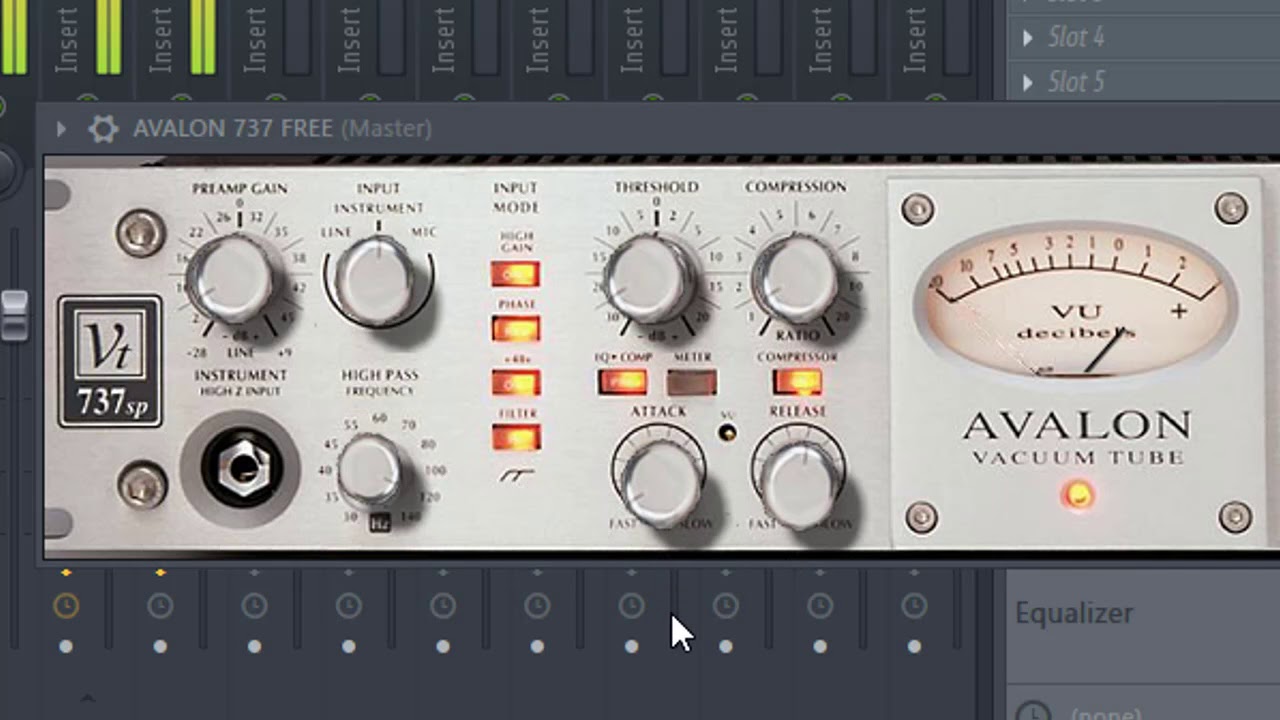Click the Preamp Gain knob
Image resolution: width=1280 pixels, height=720 pixels.
coord(230,279)
